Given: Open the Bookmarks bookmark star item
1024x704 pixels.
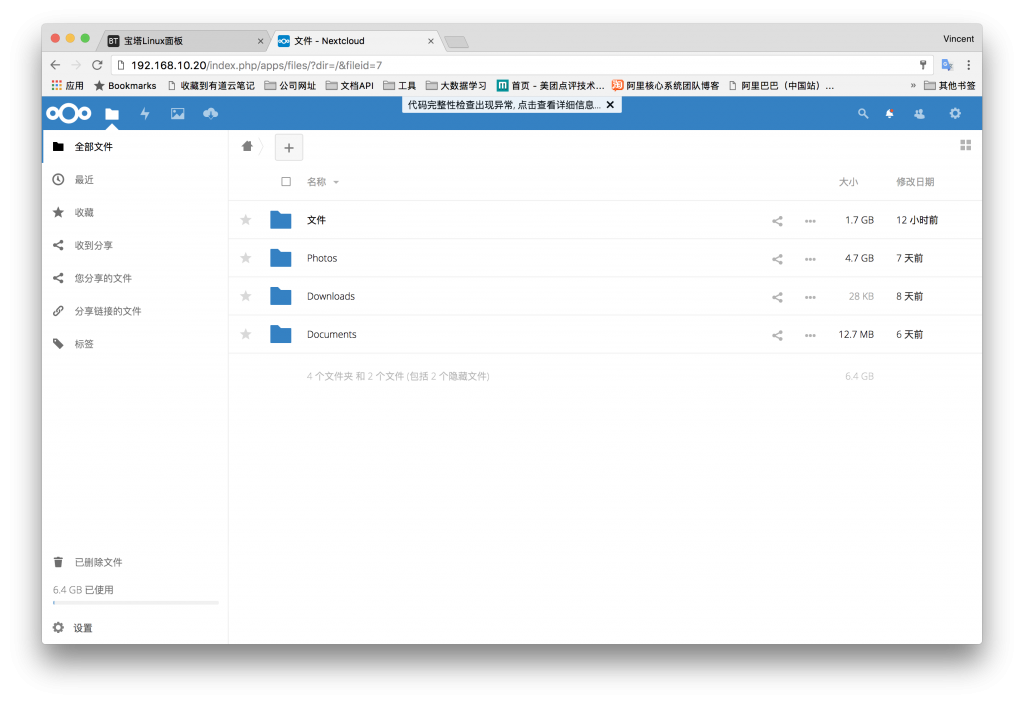Looking at the screenshot, I should click(125, 86).
